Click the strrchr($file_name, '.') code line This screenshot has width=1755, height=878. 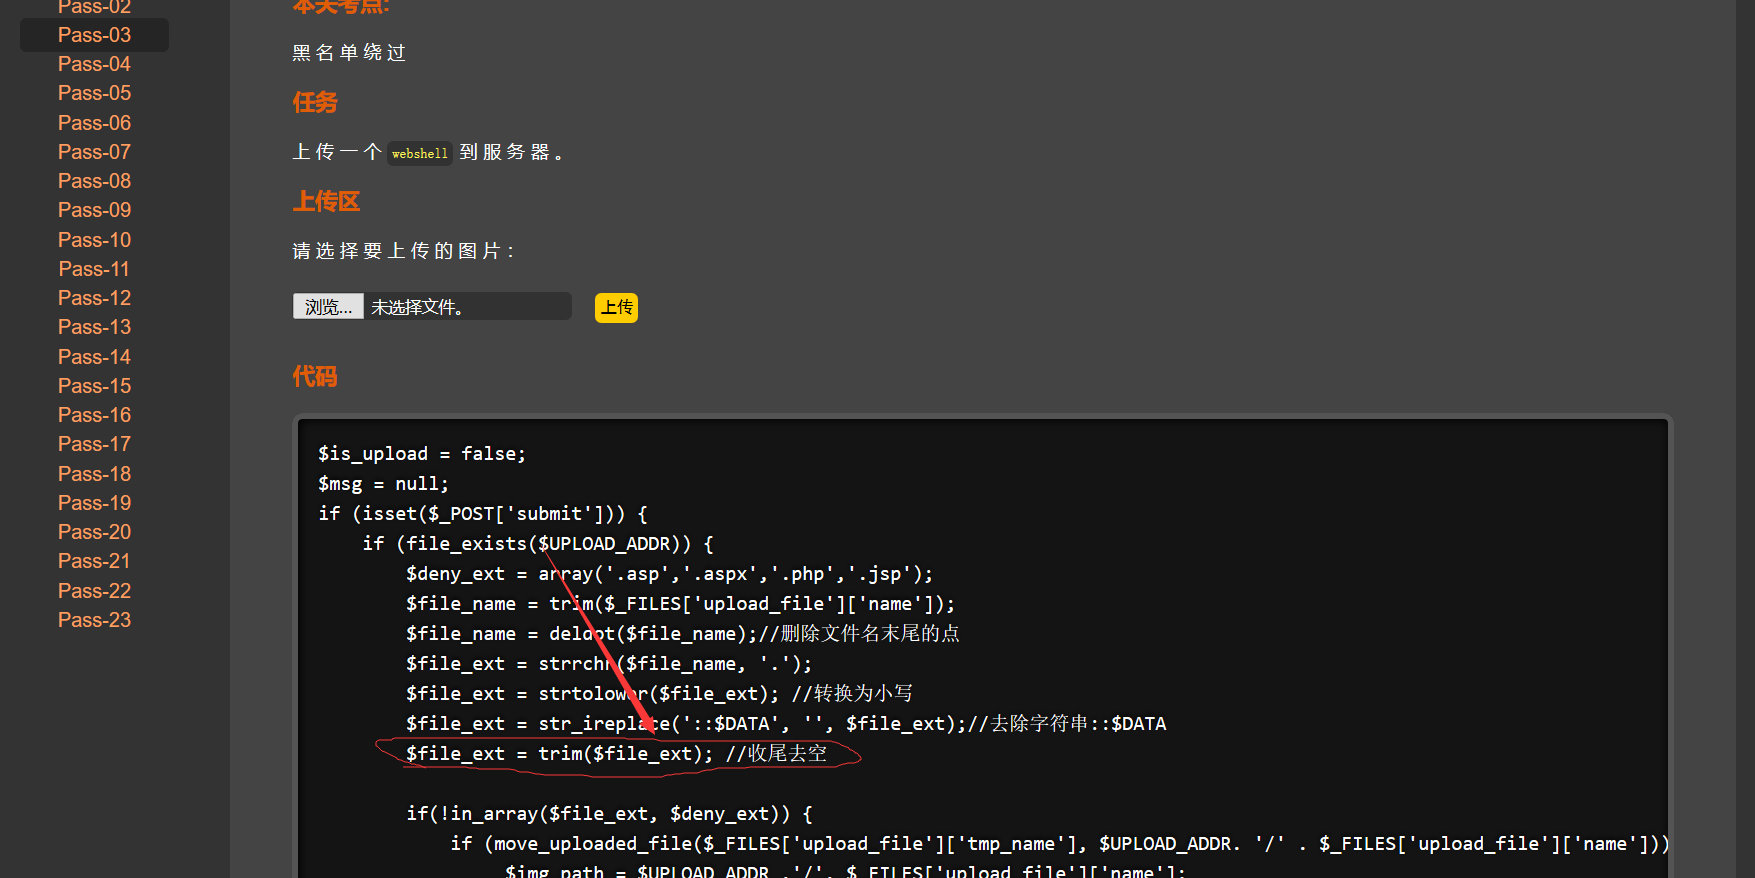point(609,664)
